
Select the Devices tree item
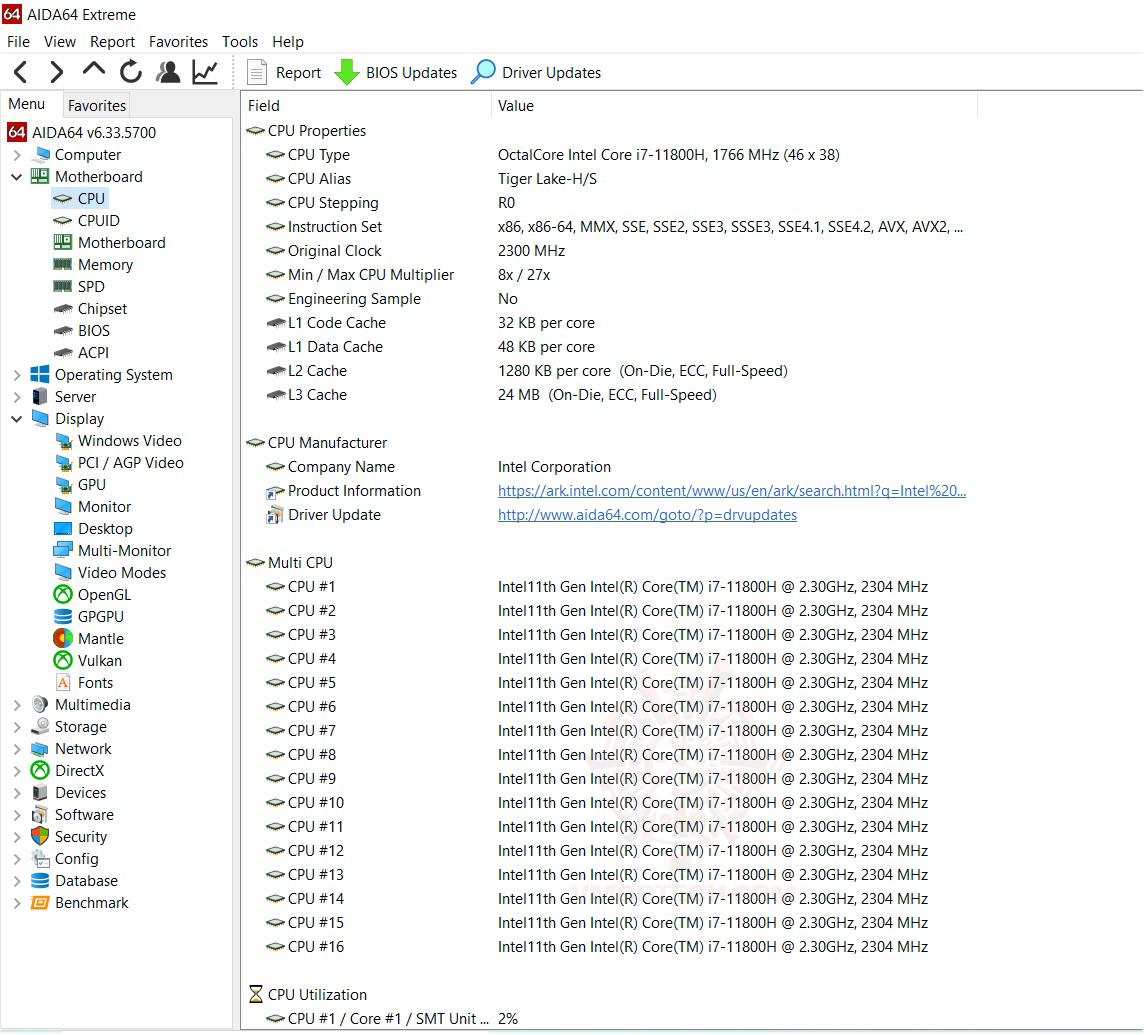pyautogui.click(x=69, y=793)
